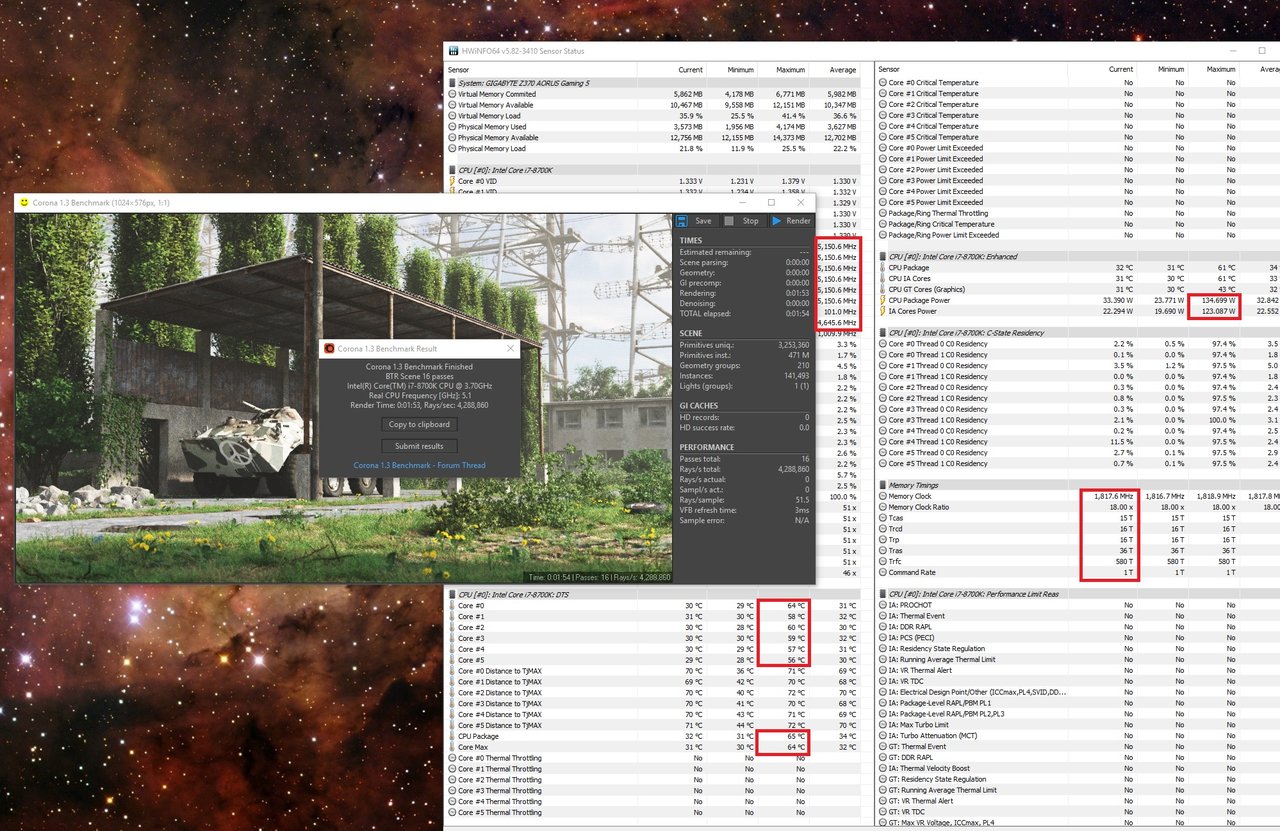Open the Corona 1.3 Benchmark Forum Thread link
This screenshot has width=1280, height=831.
tap(419, 465)
